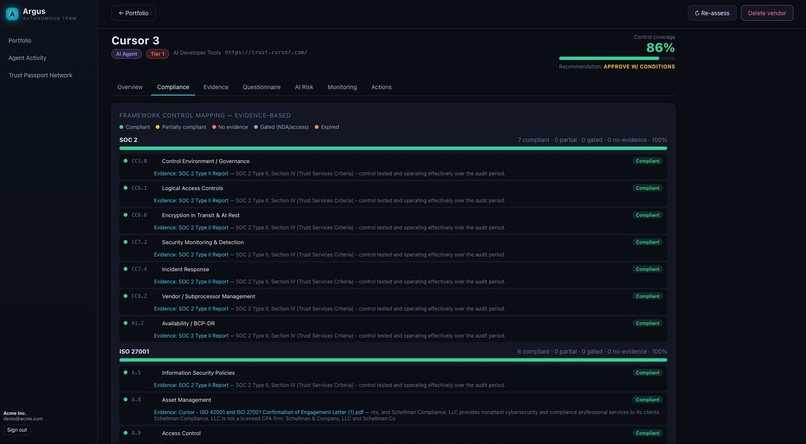Image resolution: width=806 pixels, height=444 pixels.
Task: Click the Re-assess button
Action: click(x=712, y=13)
